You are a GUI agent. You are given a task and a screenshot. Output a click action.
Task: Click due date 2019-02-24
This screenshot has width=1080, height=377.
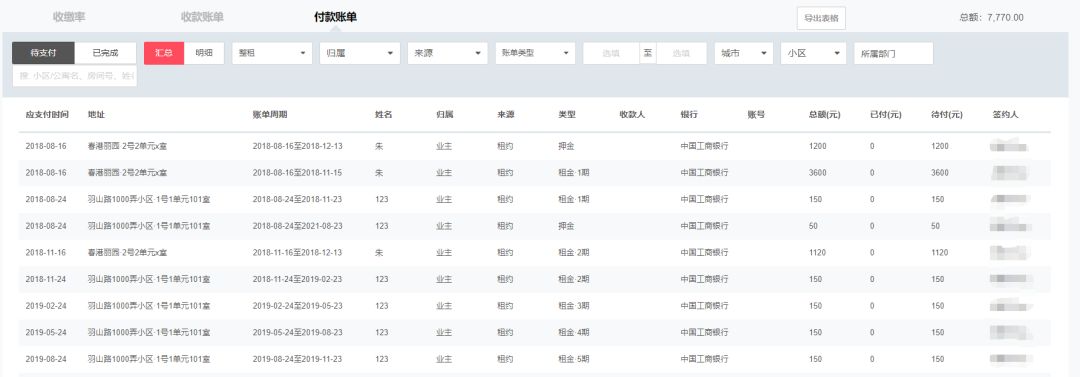(46, 306)
